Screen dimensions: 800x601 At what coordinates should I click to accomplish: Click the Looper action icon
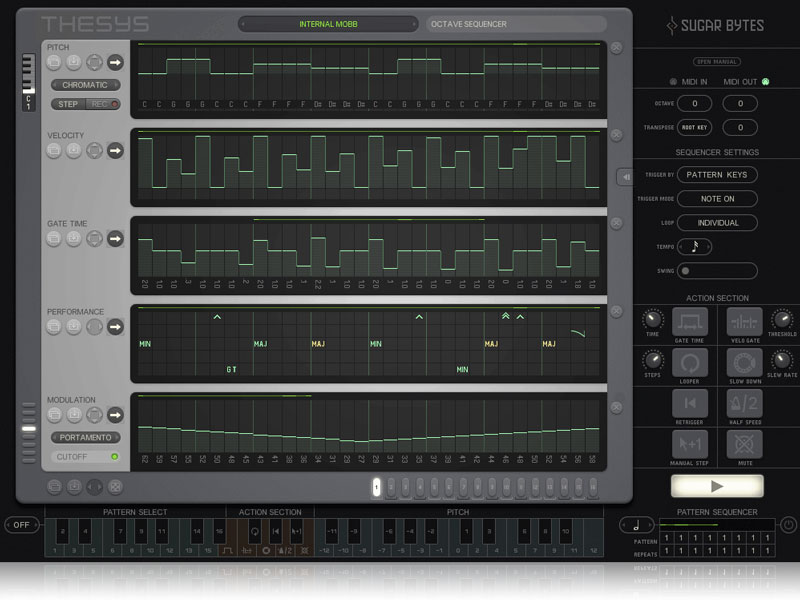[690, 362]
